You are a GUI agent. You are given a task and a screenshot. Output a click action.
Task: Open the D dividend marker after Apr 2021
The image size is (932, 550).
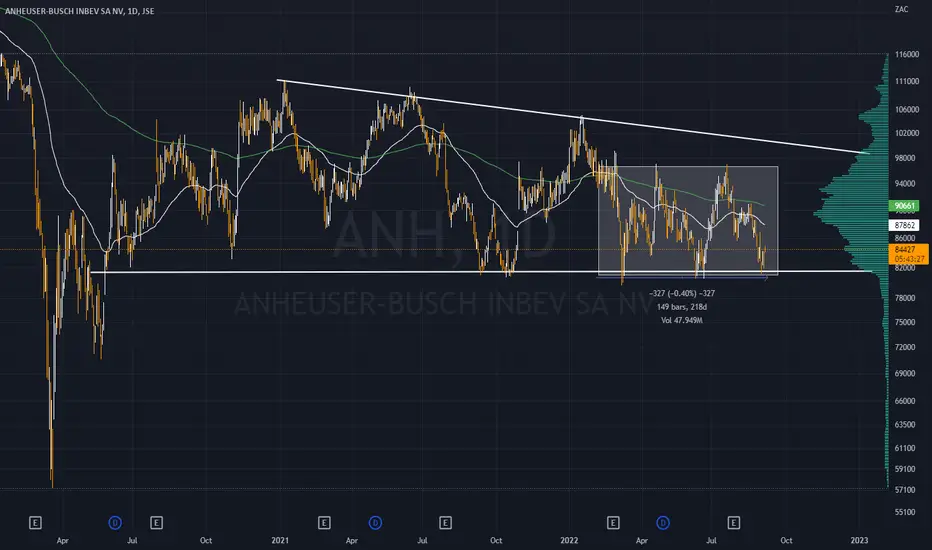[375, 523]
